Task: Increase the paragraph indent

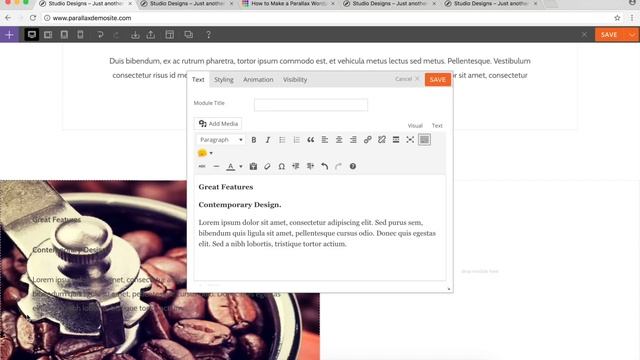Action: coord(310,167)
